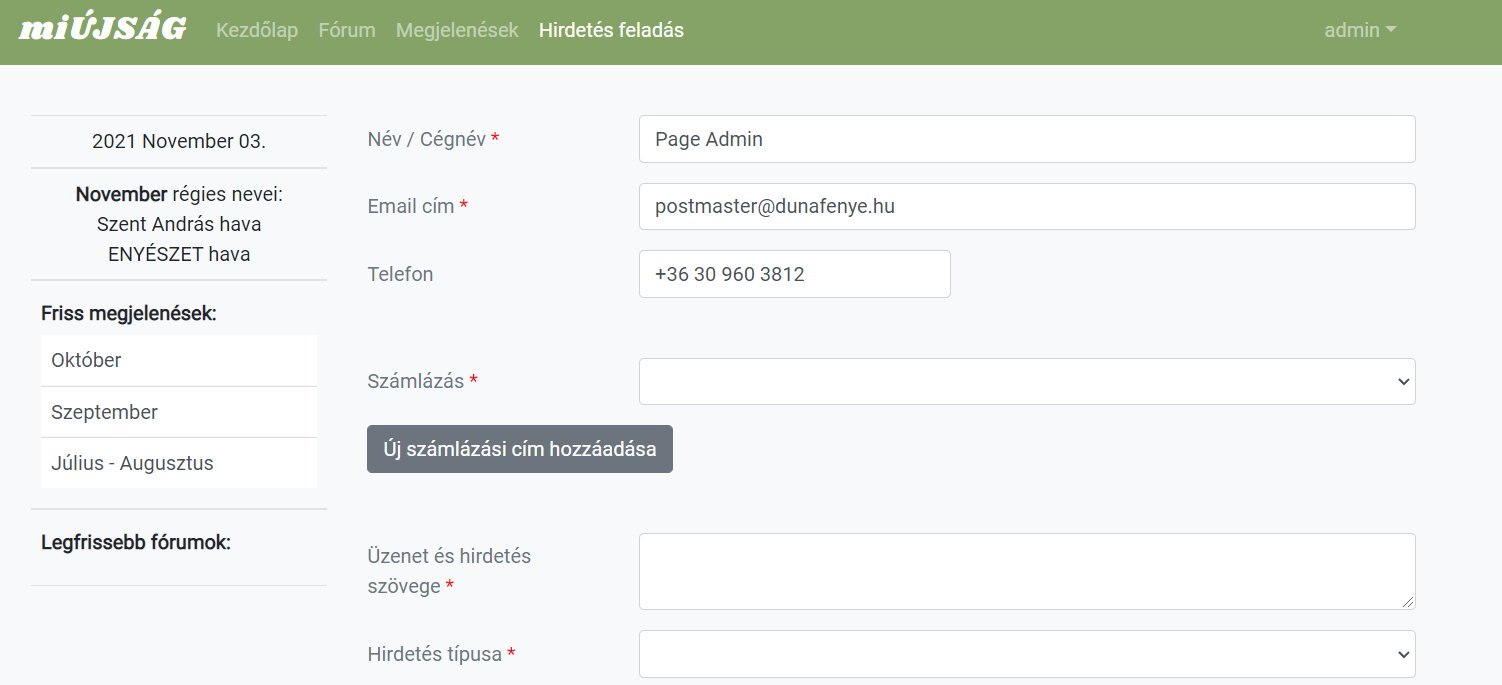Open the Hirdetés típusa dropdown
This screenshot has width=1502, height=685.
(x=1027, y=654)
